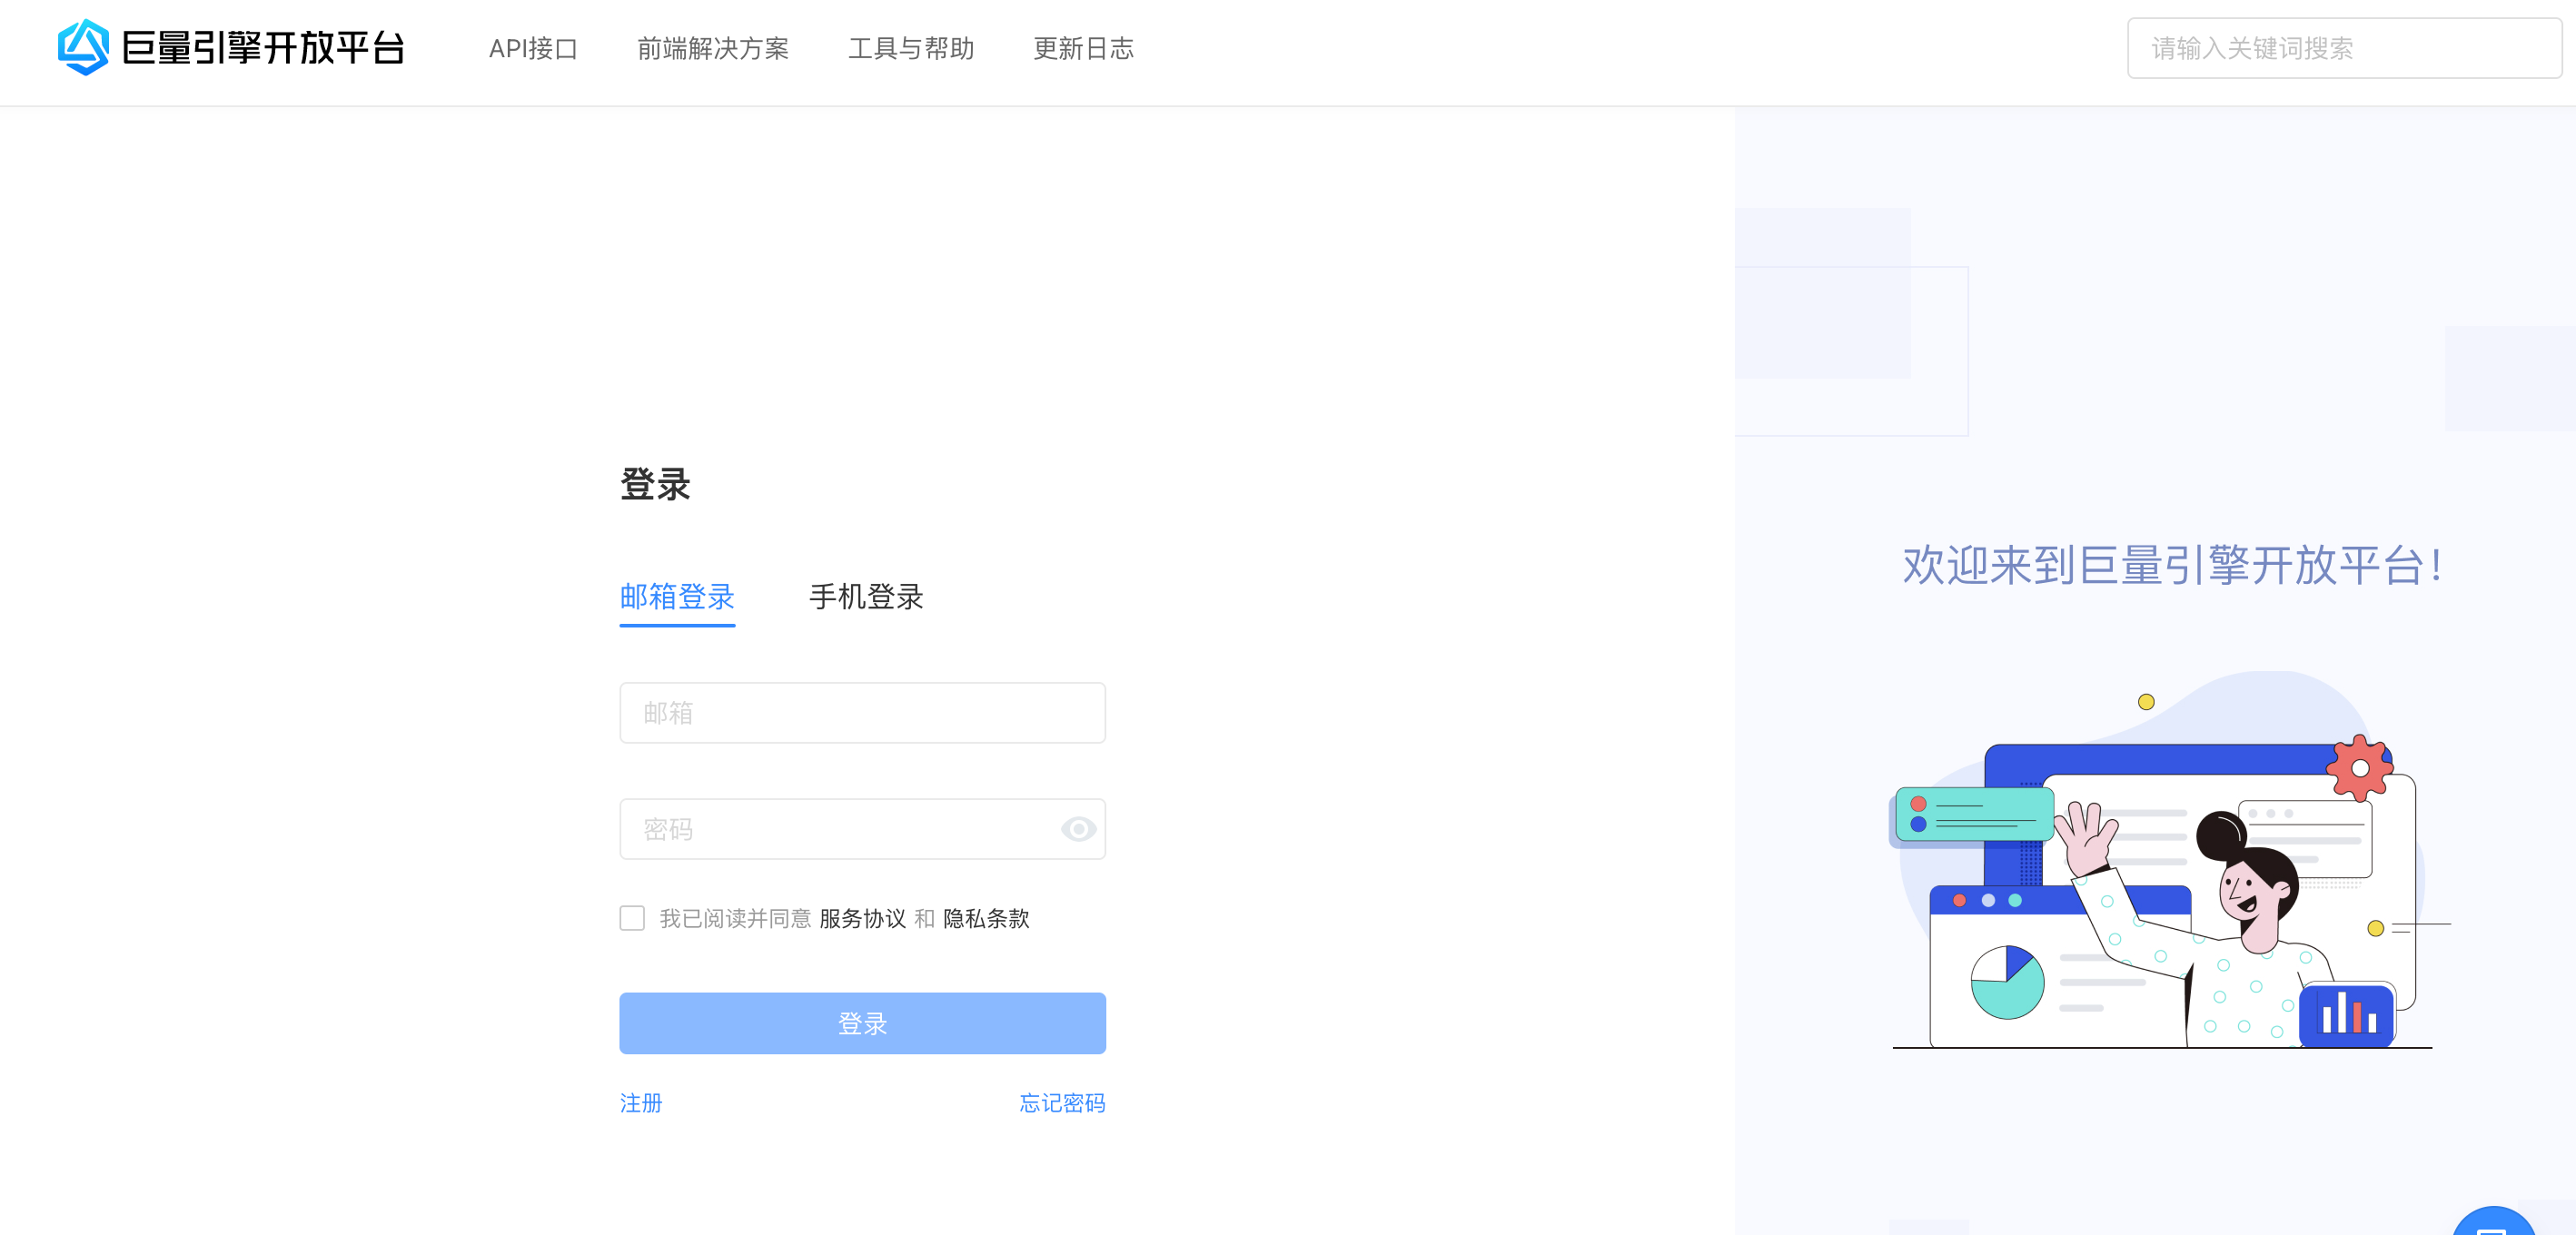This screenshot has height=1235, width=2576.
Task: Click the blue 登录 button
Action: pos(862,1023)
